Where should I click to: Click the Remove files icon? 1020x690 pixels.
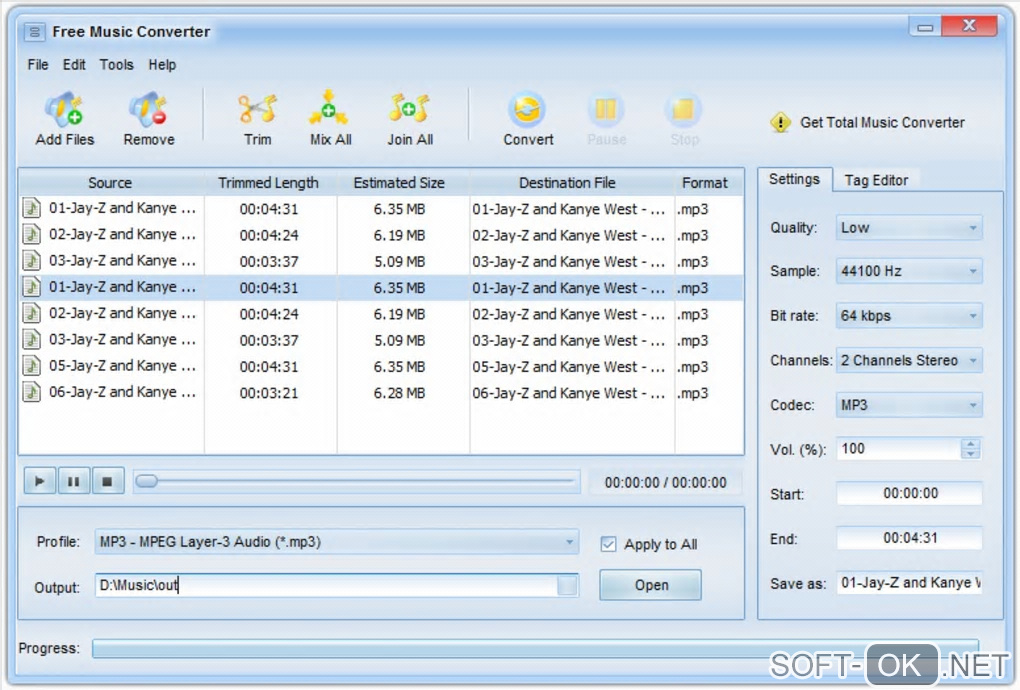pos(148,110)
